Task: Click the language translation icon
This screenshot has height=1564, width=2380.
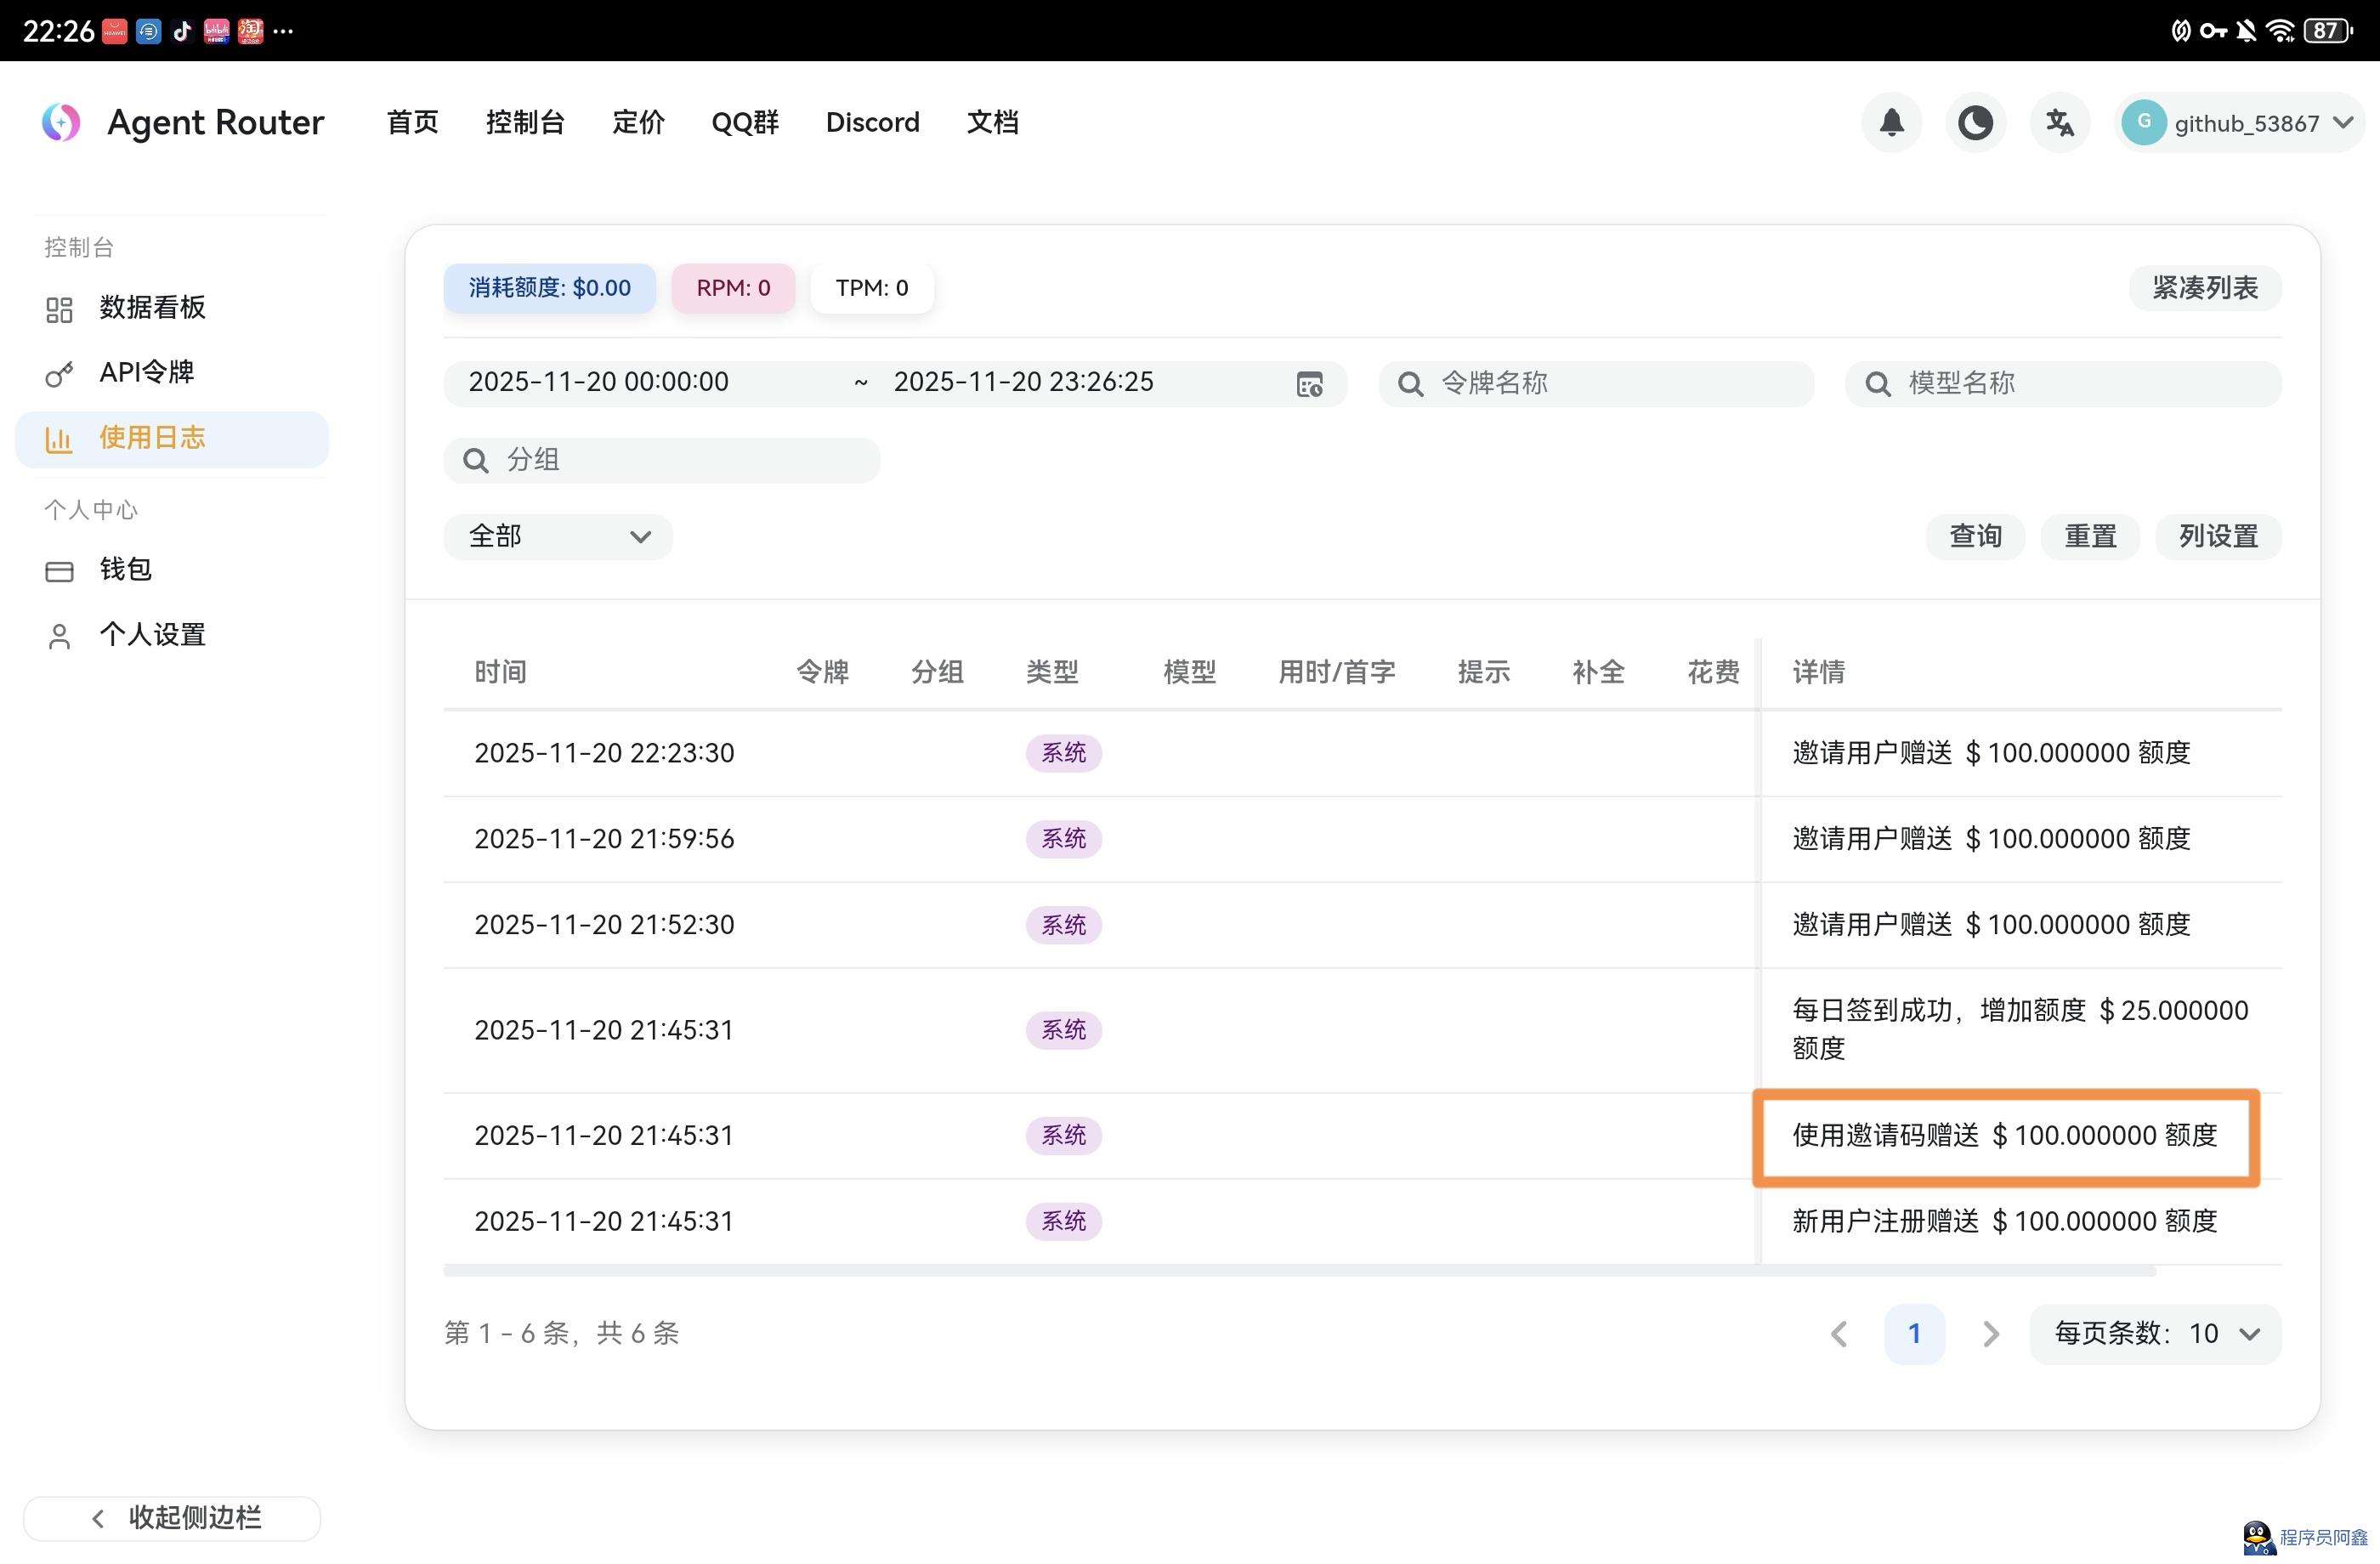Action: [x=2059, y=122]
